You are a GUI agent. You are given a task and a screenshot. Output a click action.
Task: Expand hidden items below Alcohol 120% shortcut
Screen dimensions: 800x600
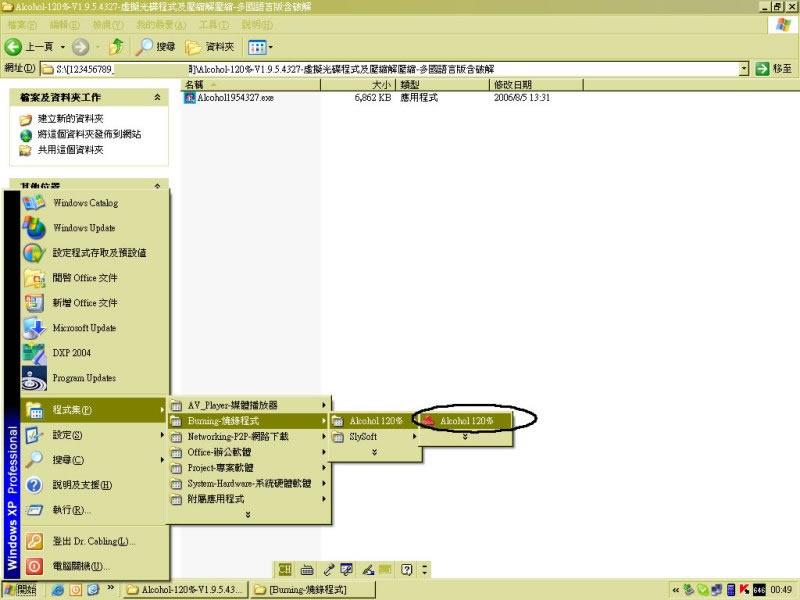465,437
